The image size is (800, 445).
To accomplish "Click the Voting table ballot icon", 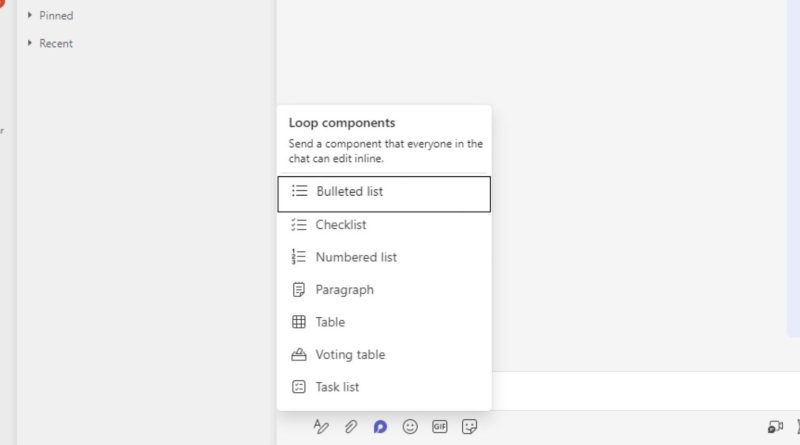I will [x=298, y=355].
